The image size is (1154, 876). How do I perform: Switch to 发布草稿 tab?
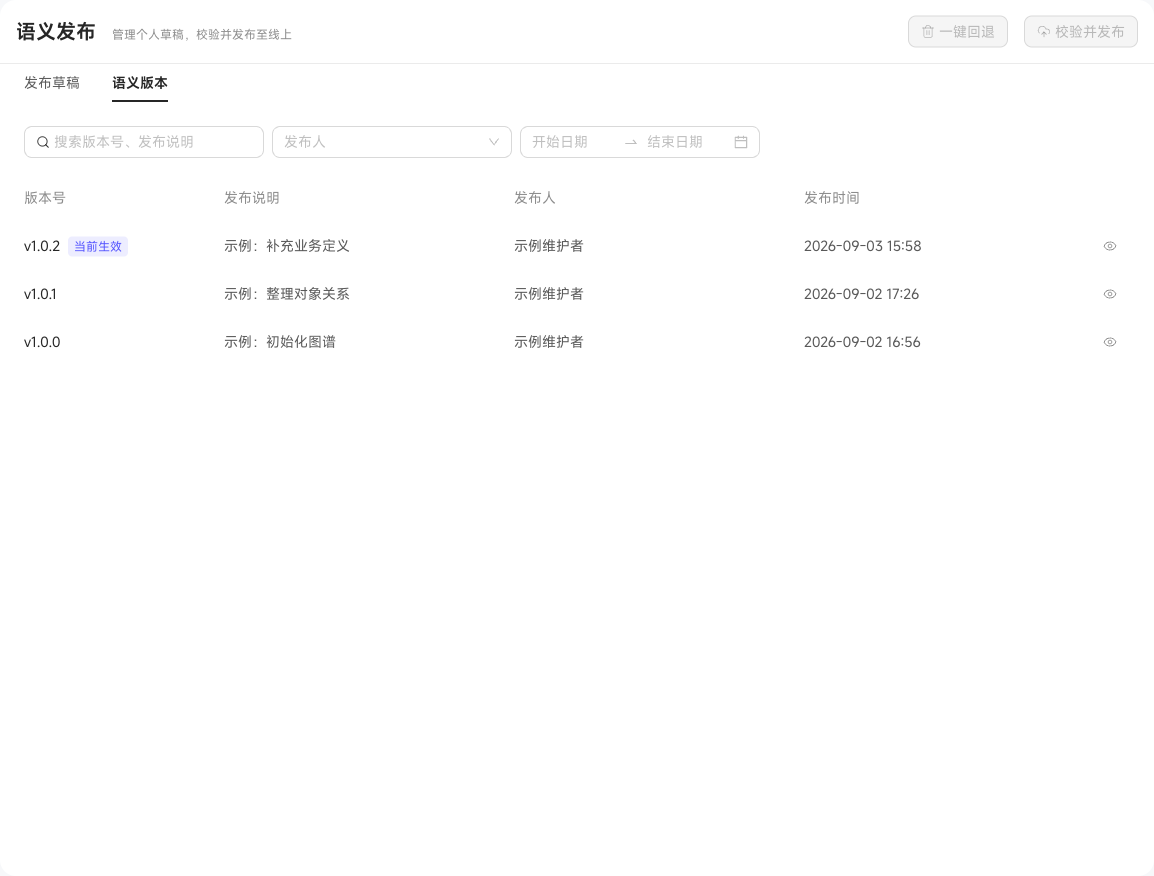tap(52, 82)
